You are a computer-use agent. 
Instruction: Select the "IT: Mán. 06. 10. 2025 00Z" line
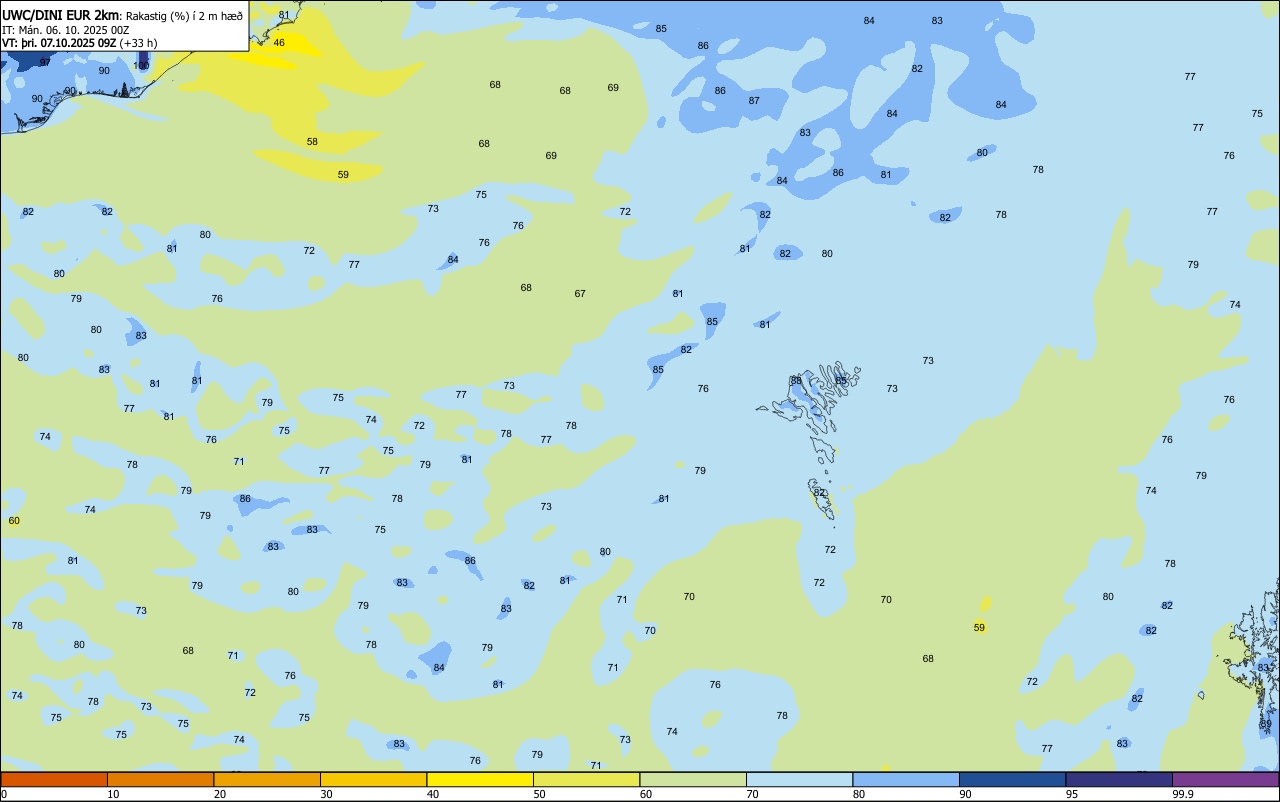tap(68, 30)
